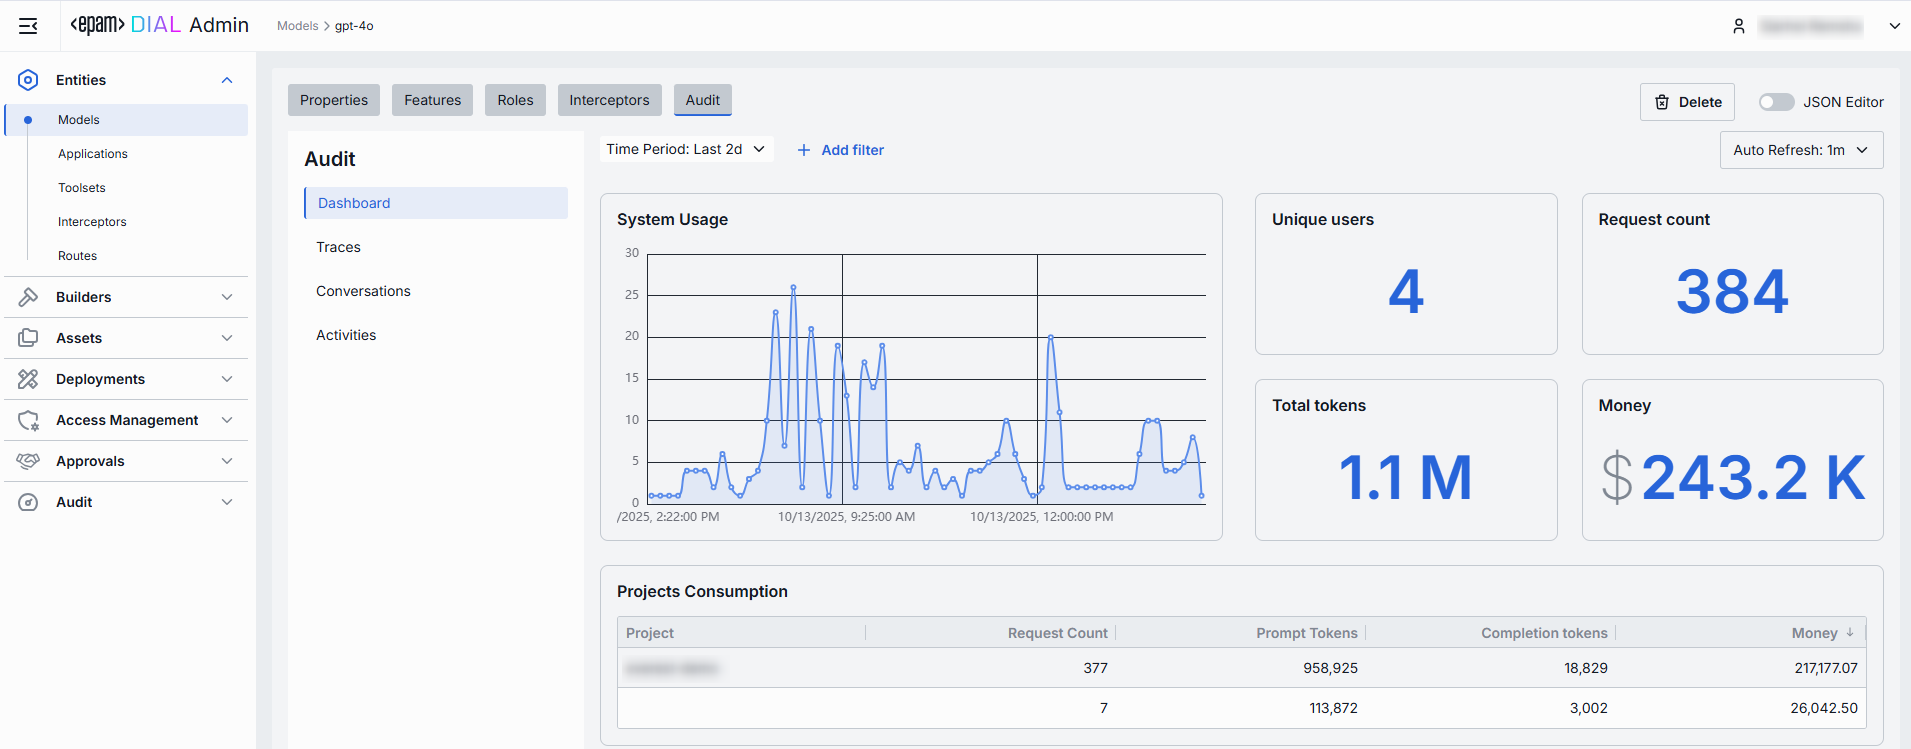This screenshot has width=1911, height=749.
Task: Click the user profile icon
Action: 1739,26
